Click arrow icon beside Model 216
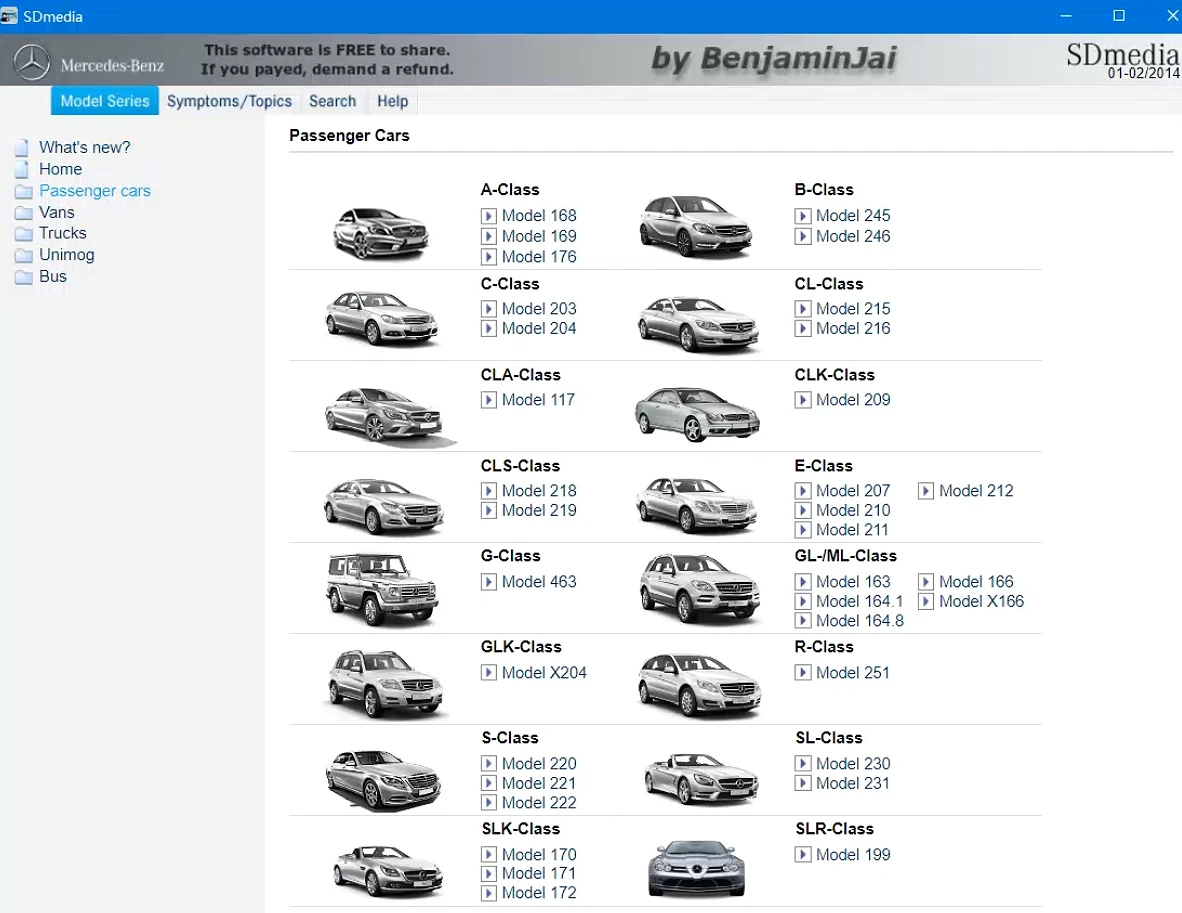This screenshot has width=1182, height=913. tap(803, 329)
